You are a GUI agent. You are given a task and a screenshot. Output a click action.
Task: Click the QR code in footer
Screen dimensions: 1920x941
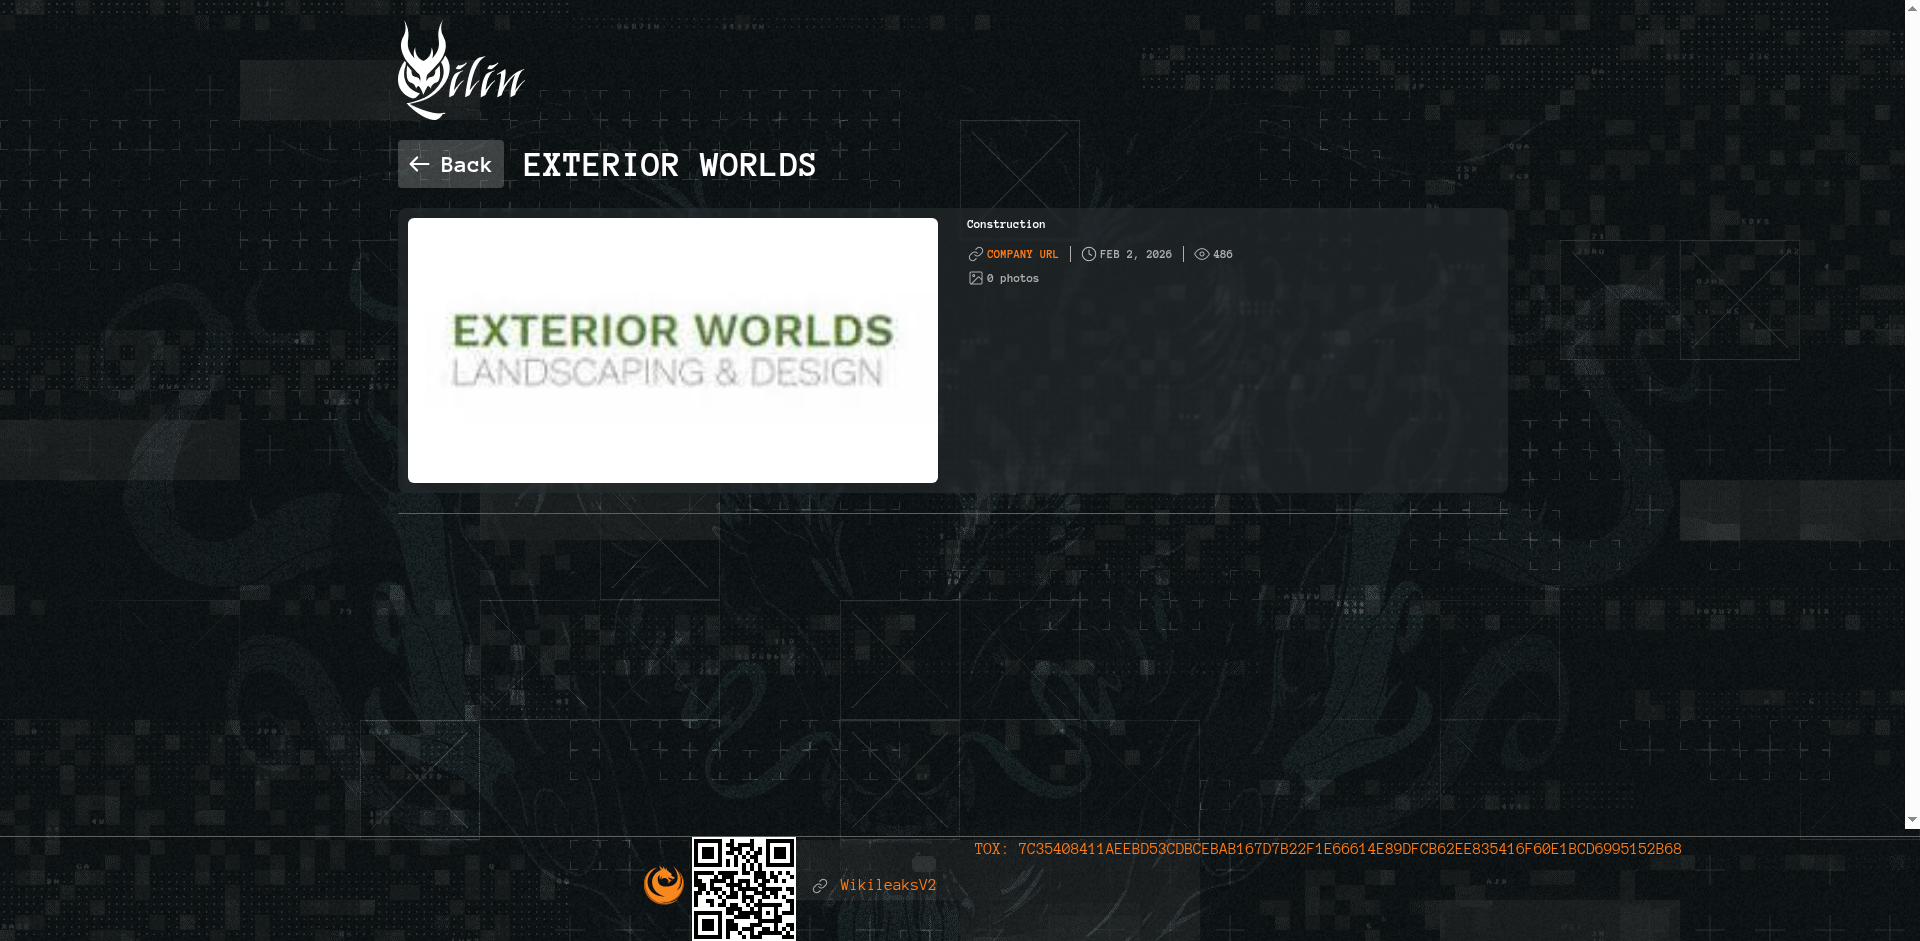[x=744, y=888]
